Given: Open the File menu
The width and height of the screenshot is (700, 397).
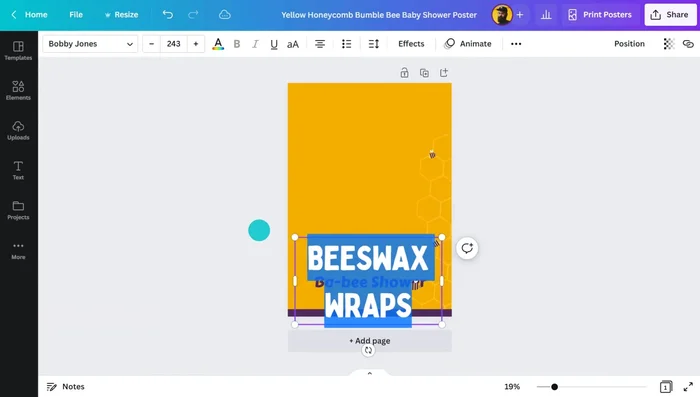Looking at the screenshot, I should (x=76, y=15).
